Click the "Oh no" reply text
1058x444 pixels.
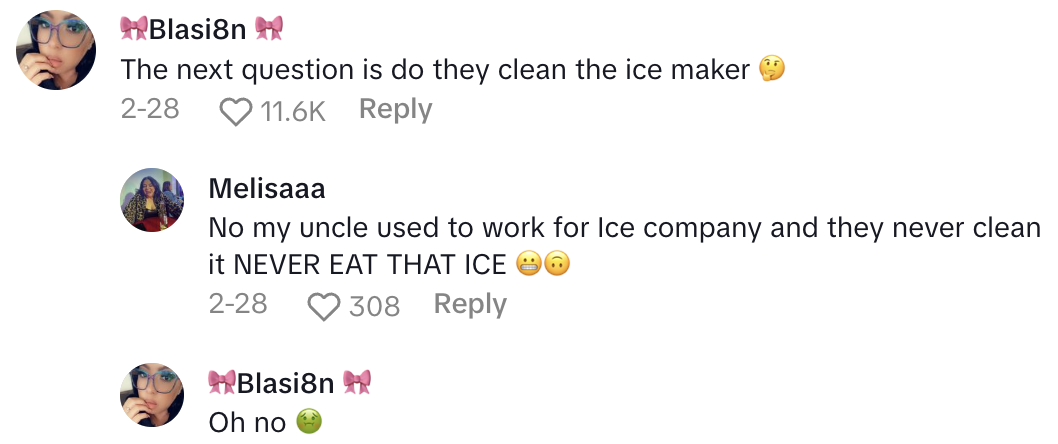point(247,423)
